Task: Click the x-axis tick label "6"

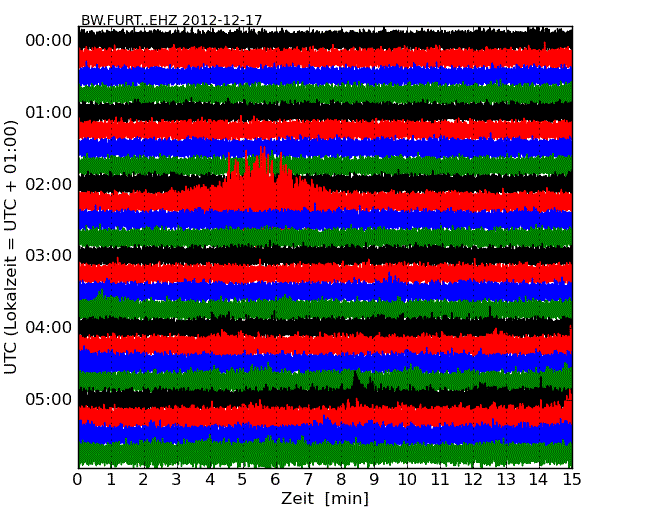Action: pos(275,480)
